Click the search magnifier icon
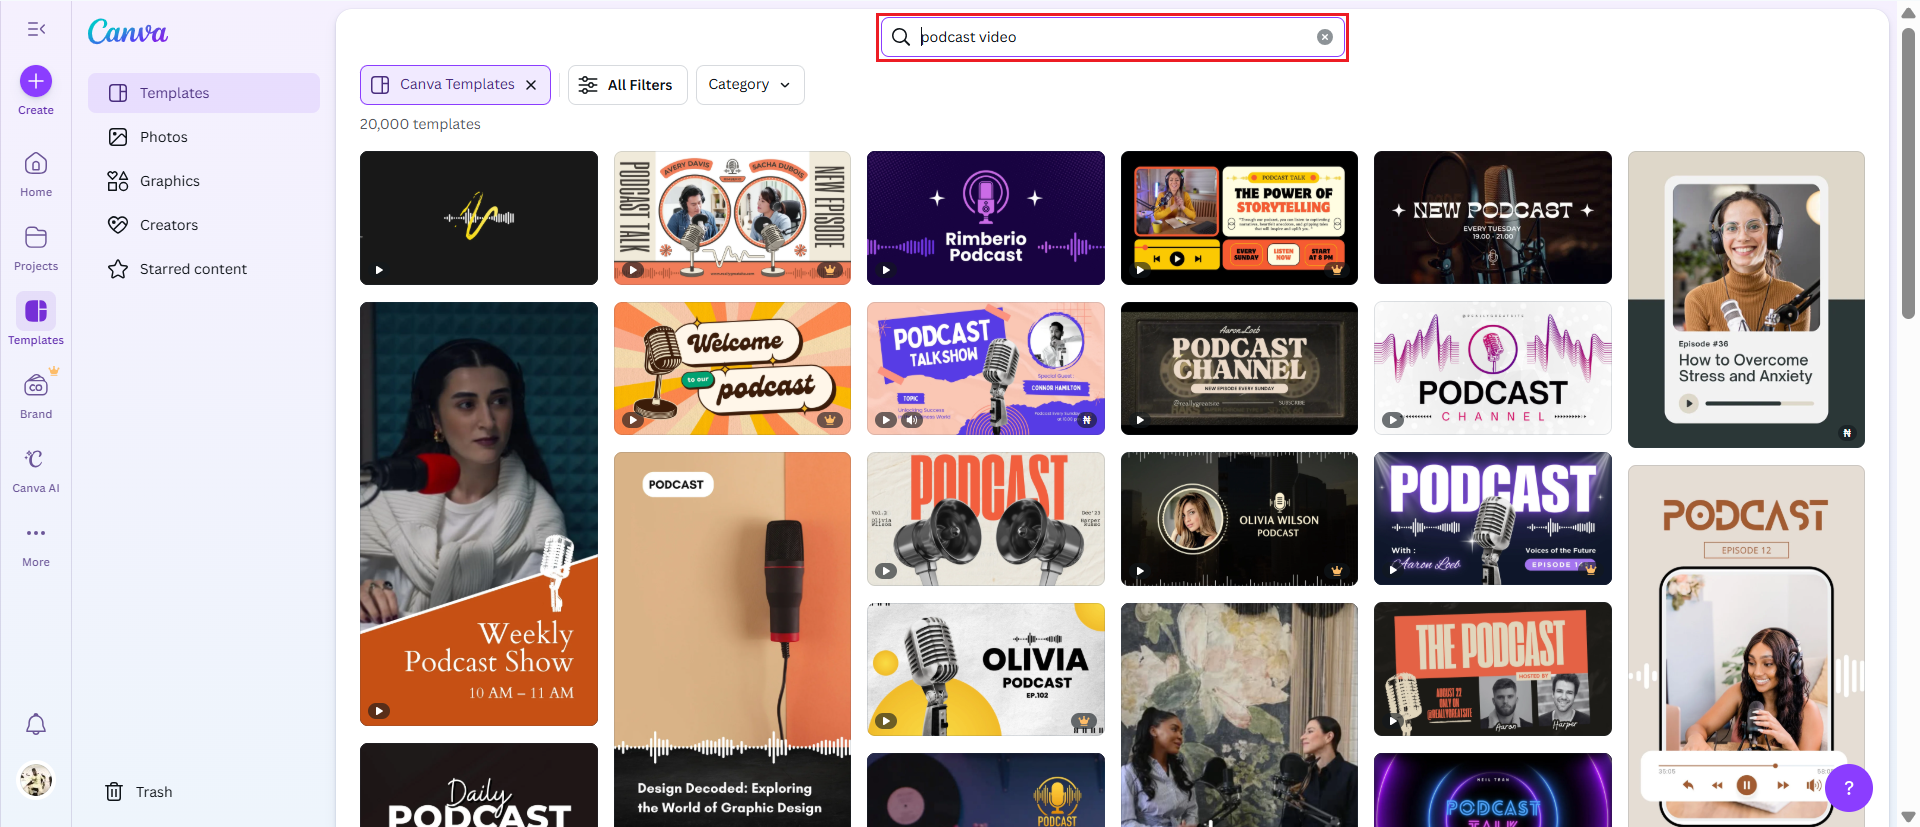 [x=901, y=37]
